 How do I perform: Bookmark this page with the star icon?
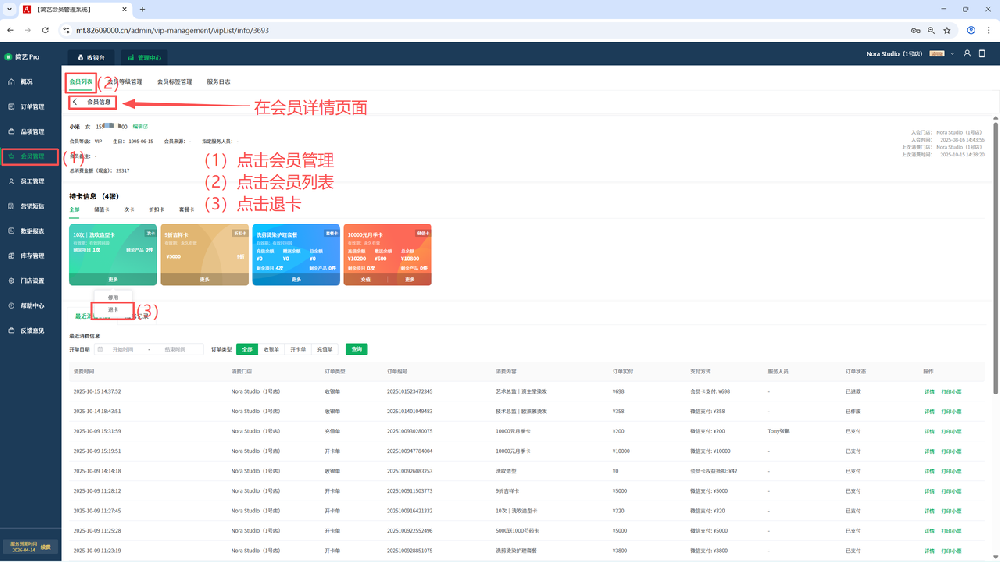coord(947,30)
